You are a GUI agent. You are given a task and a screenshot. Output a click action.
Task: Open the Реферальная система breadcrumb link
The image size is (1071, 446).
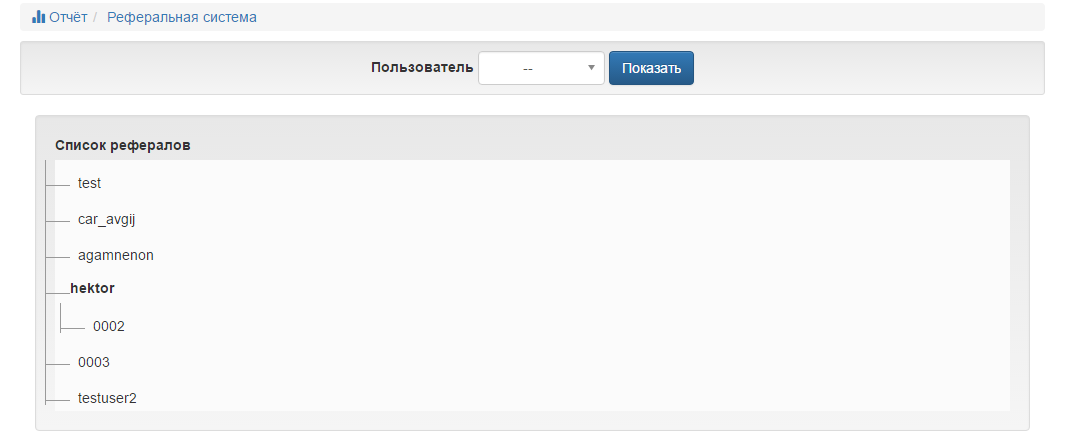point(182,17)
